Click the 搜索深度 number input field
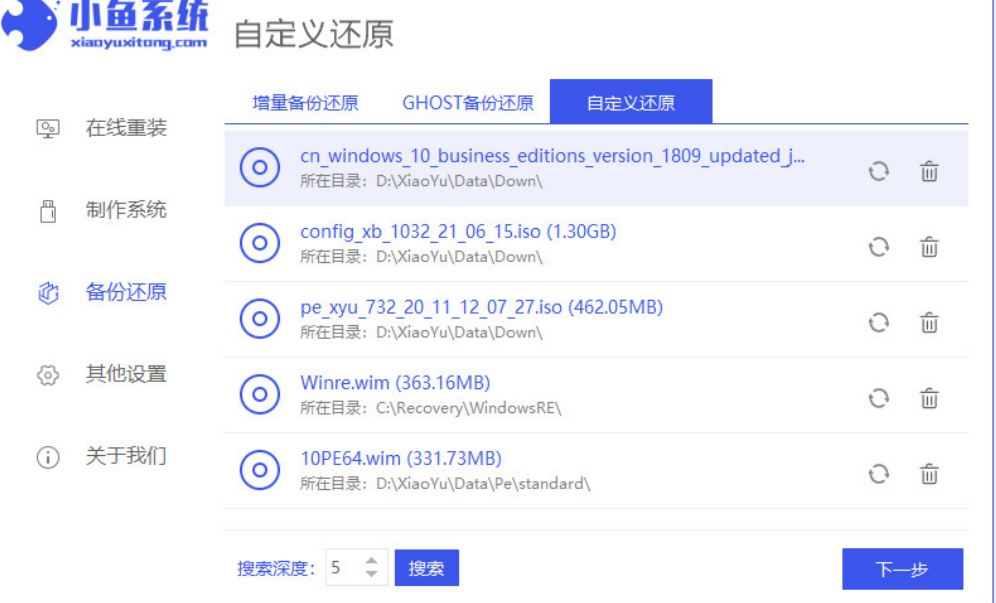This screenshot has height=603, width=996. (343, 568)
